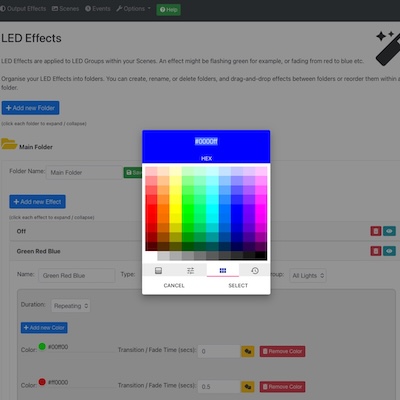
Task: Click yellow icon button beside #ff0000 fade time
Action: pyautogui.click(x=248, y=387)
